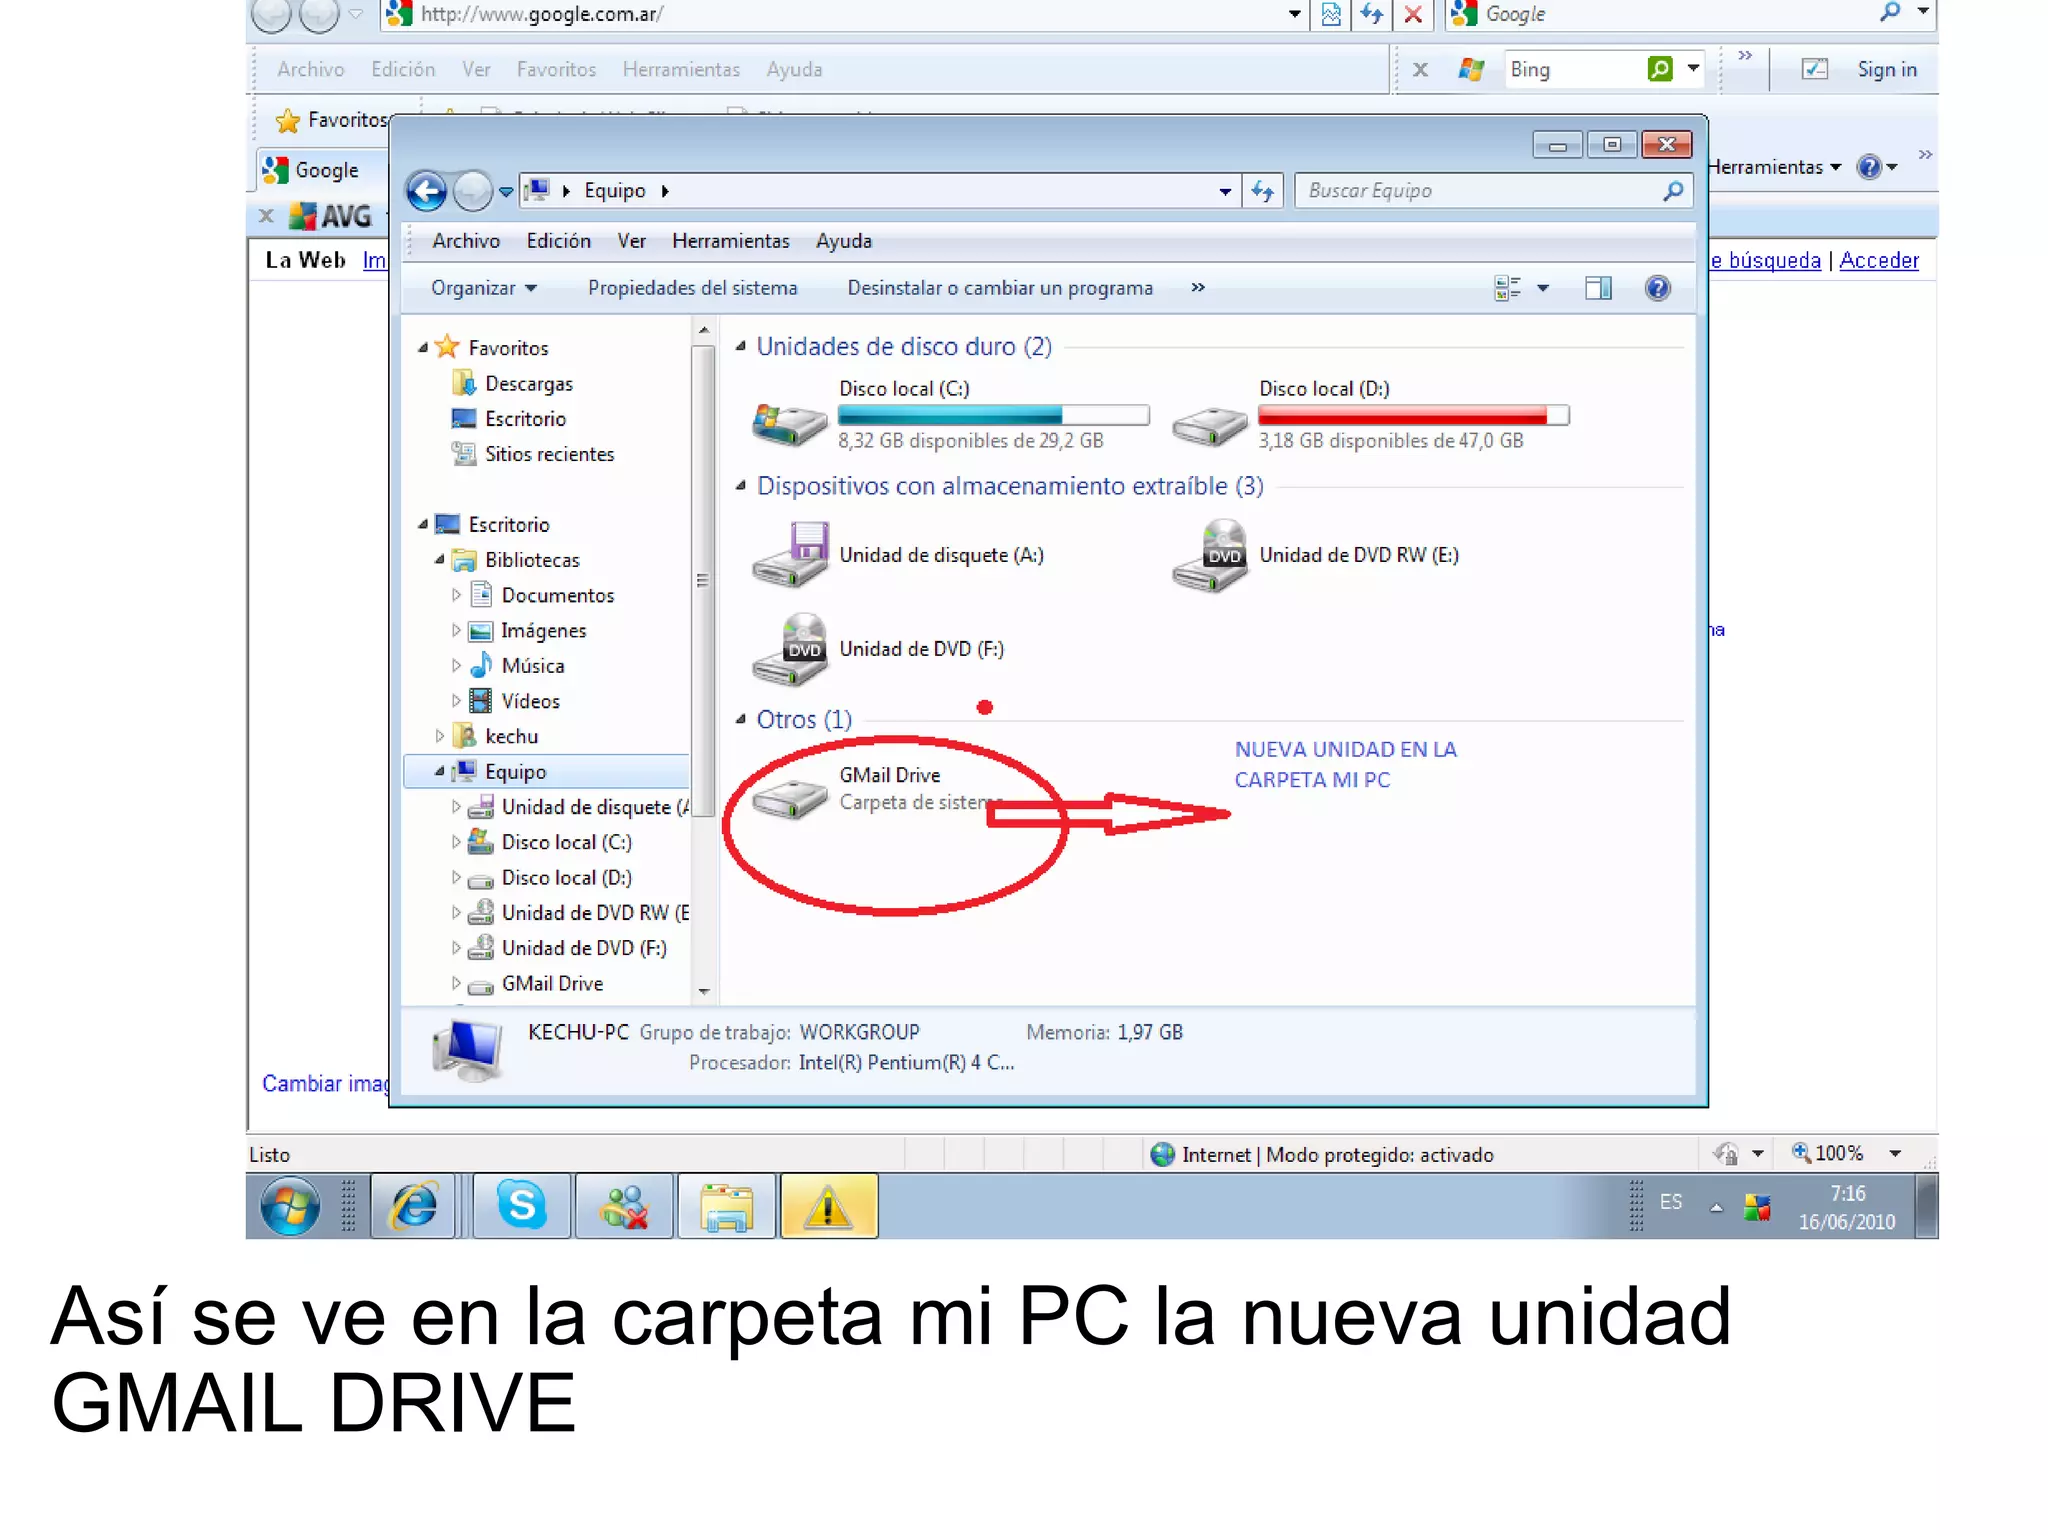Refresh the Equipo address bar
This screenshot has width=2048, height=1536.
pyautogui.click(x=1263, y=190)
